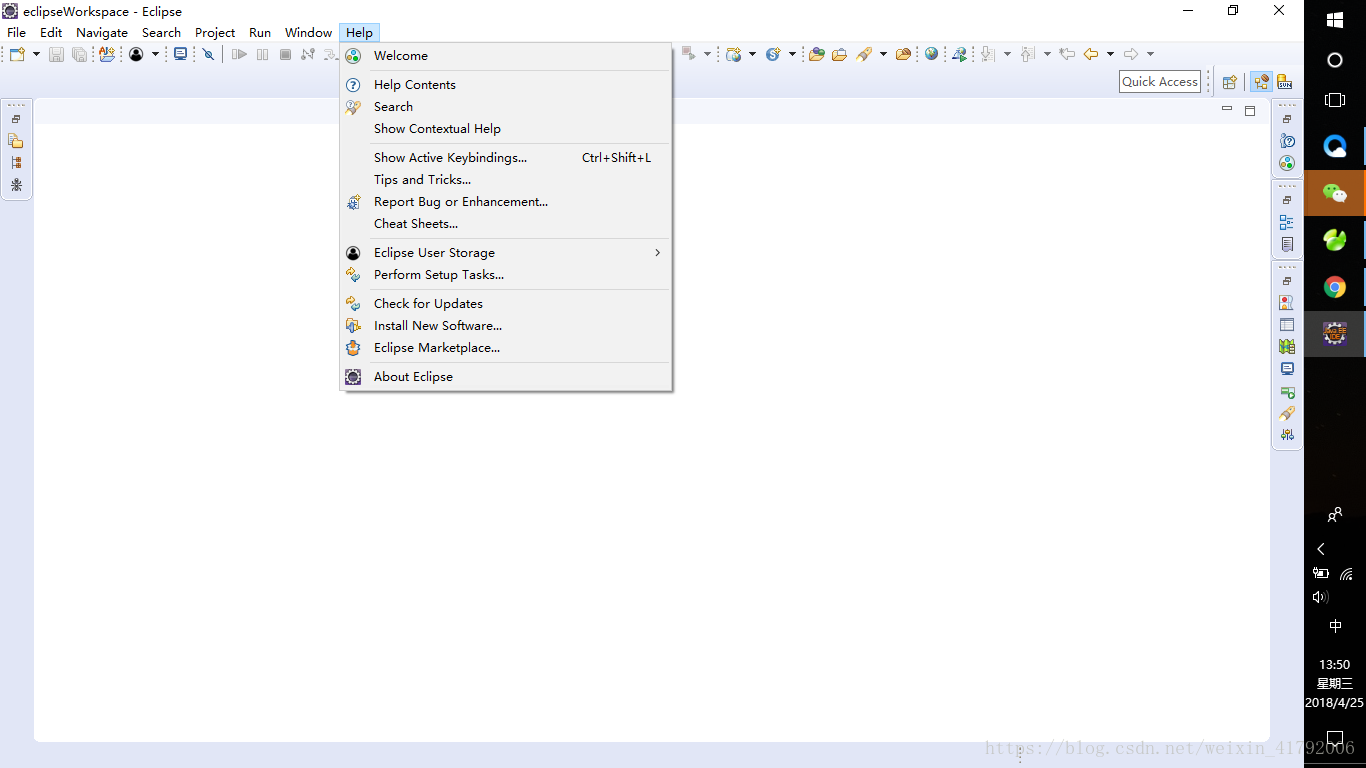Select Search in the Help menu
Image resolution: width=1366 pixels, height=768 pixels.
(506, 107)
